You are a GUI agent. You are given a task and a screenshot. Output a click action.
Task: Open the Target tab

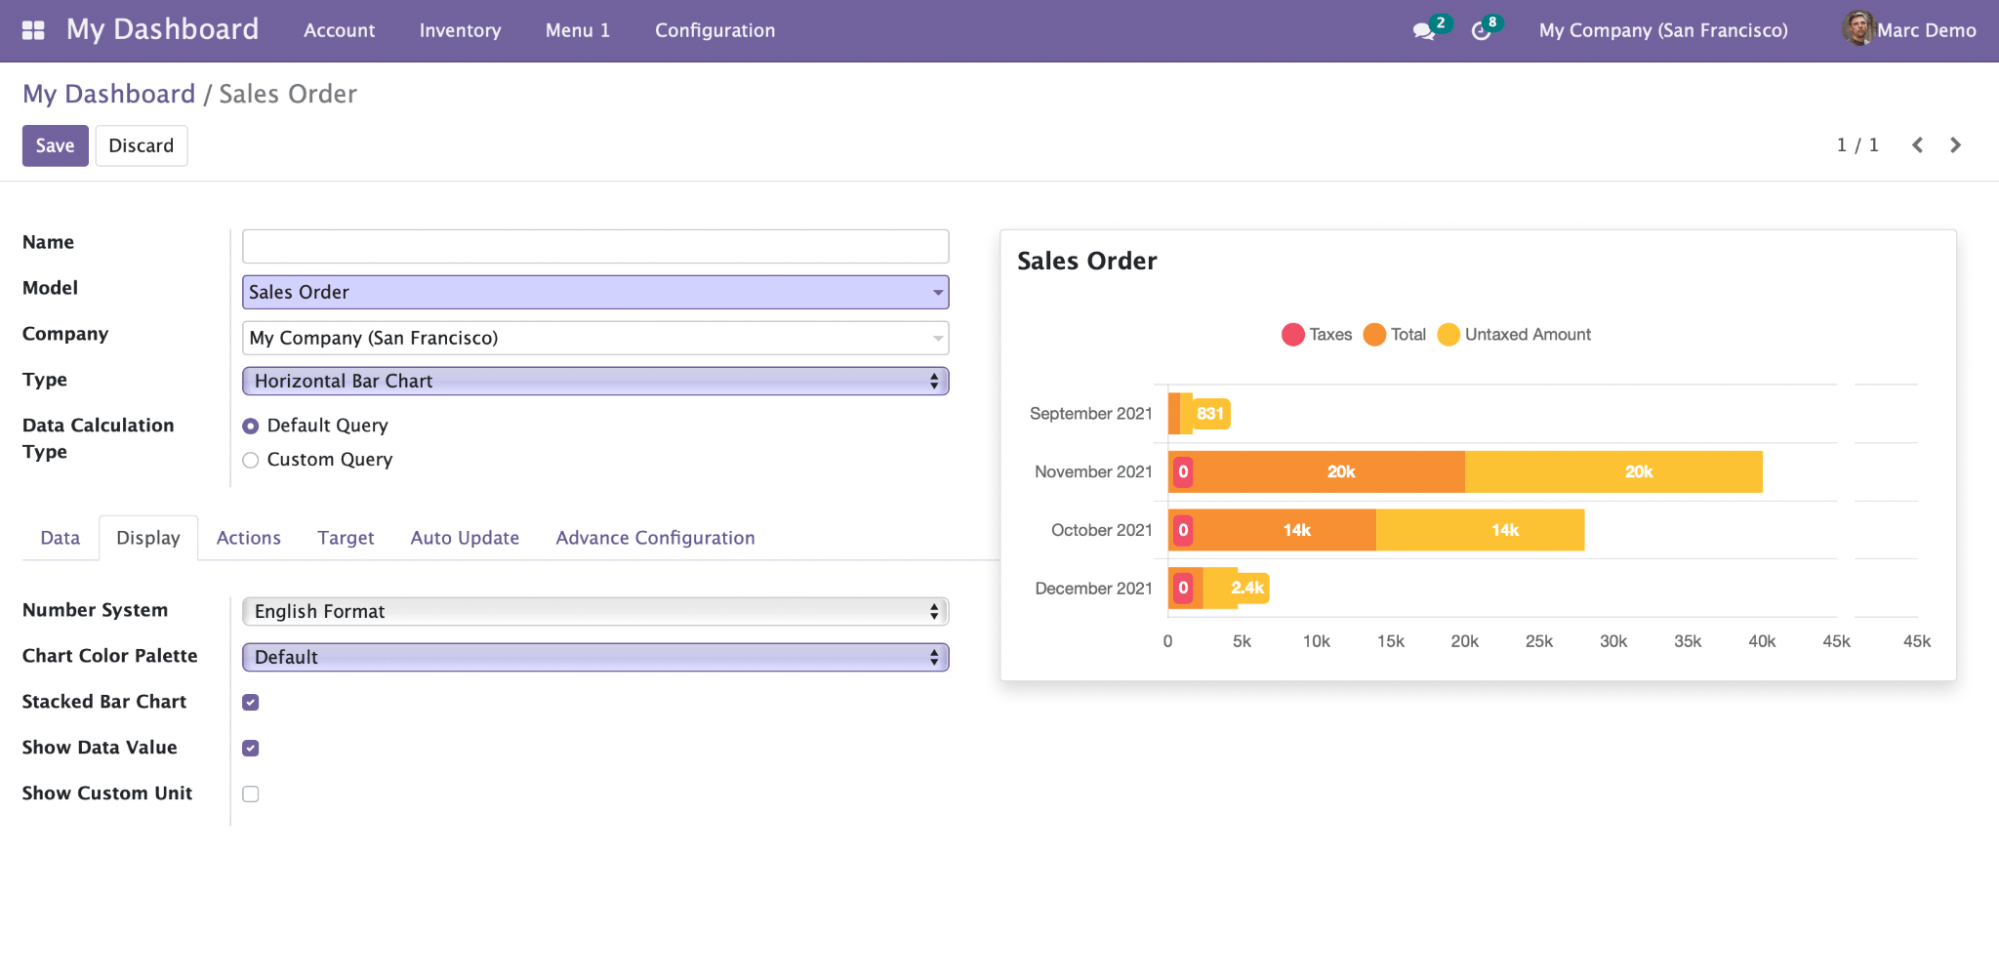346,538
